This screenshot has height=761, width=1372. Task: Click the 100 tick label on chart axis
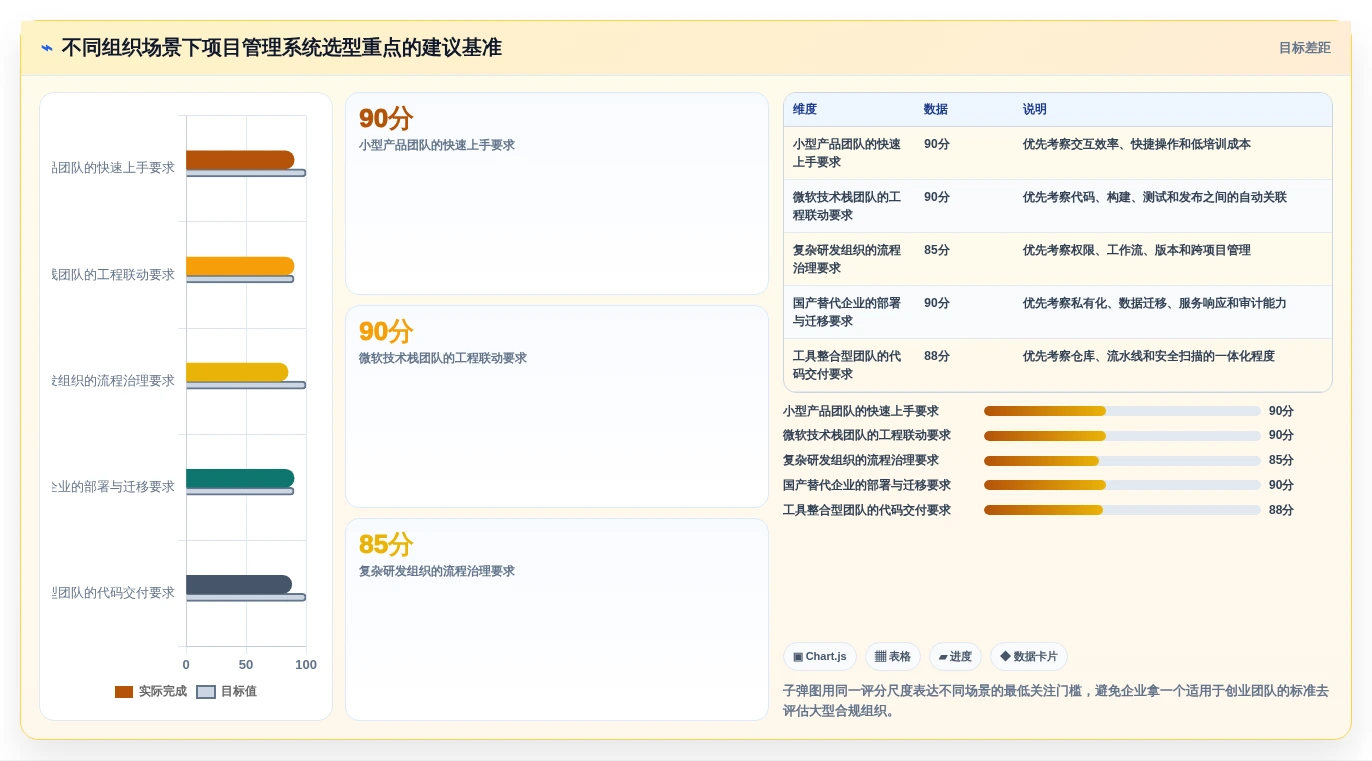tap(306, 665)
